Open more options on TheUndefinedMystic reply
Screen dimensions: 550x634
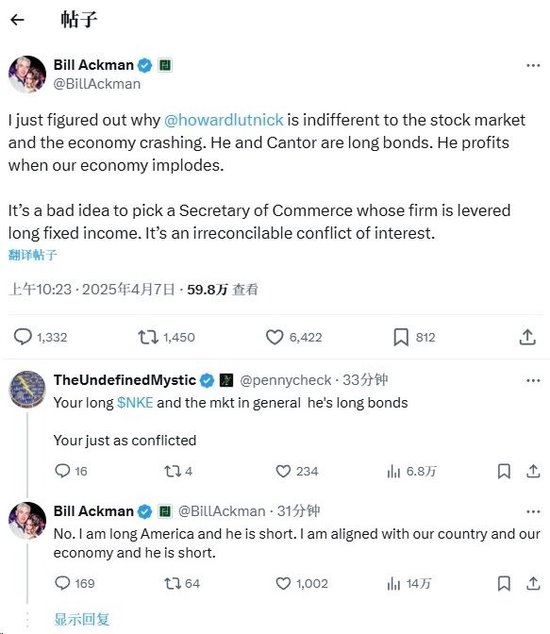(x=533, y=380)
